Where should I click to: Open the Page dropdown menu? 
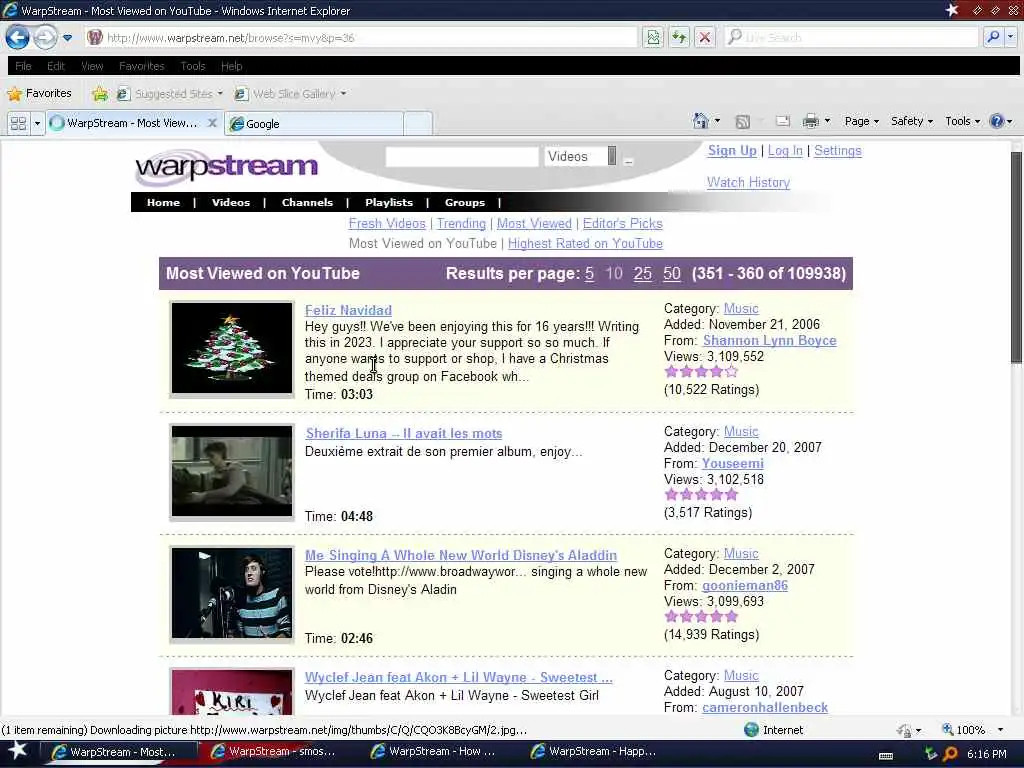tap(861, 121)
